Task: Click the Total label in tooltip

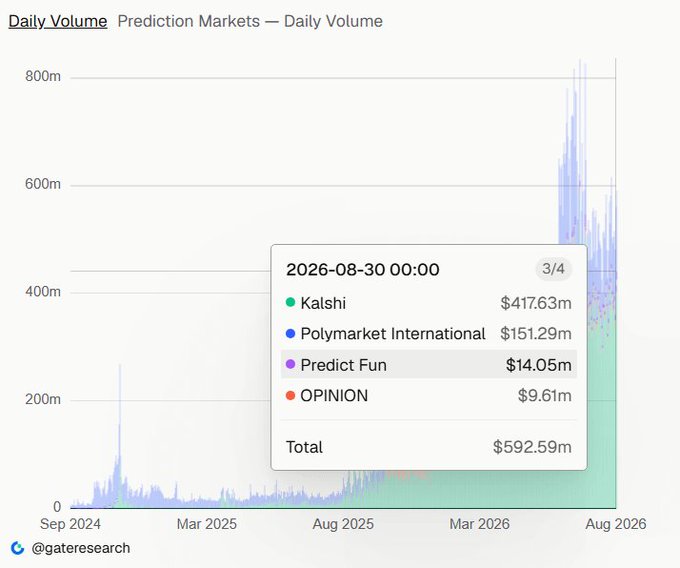Action: click(x=304, y=447)
